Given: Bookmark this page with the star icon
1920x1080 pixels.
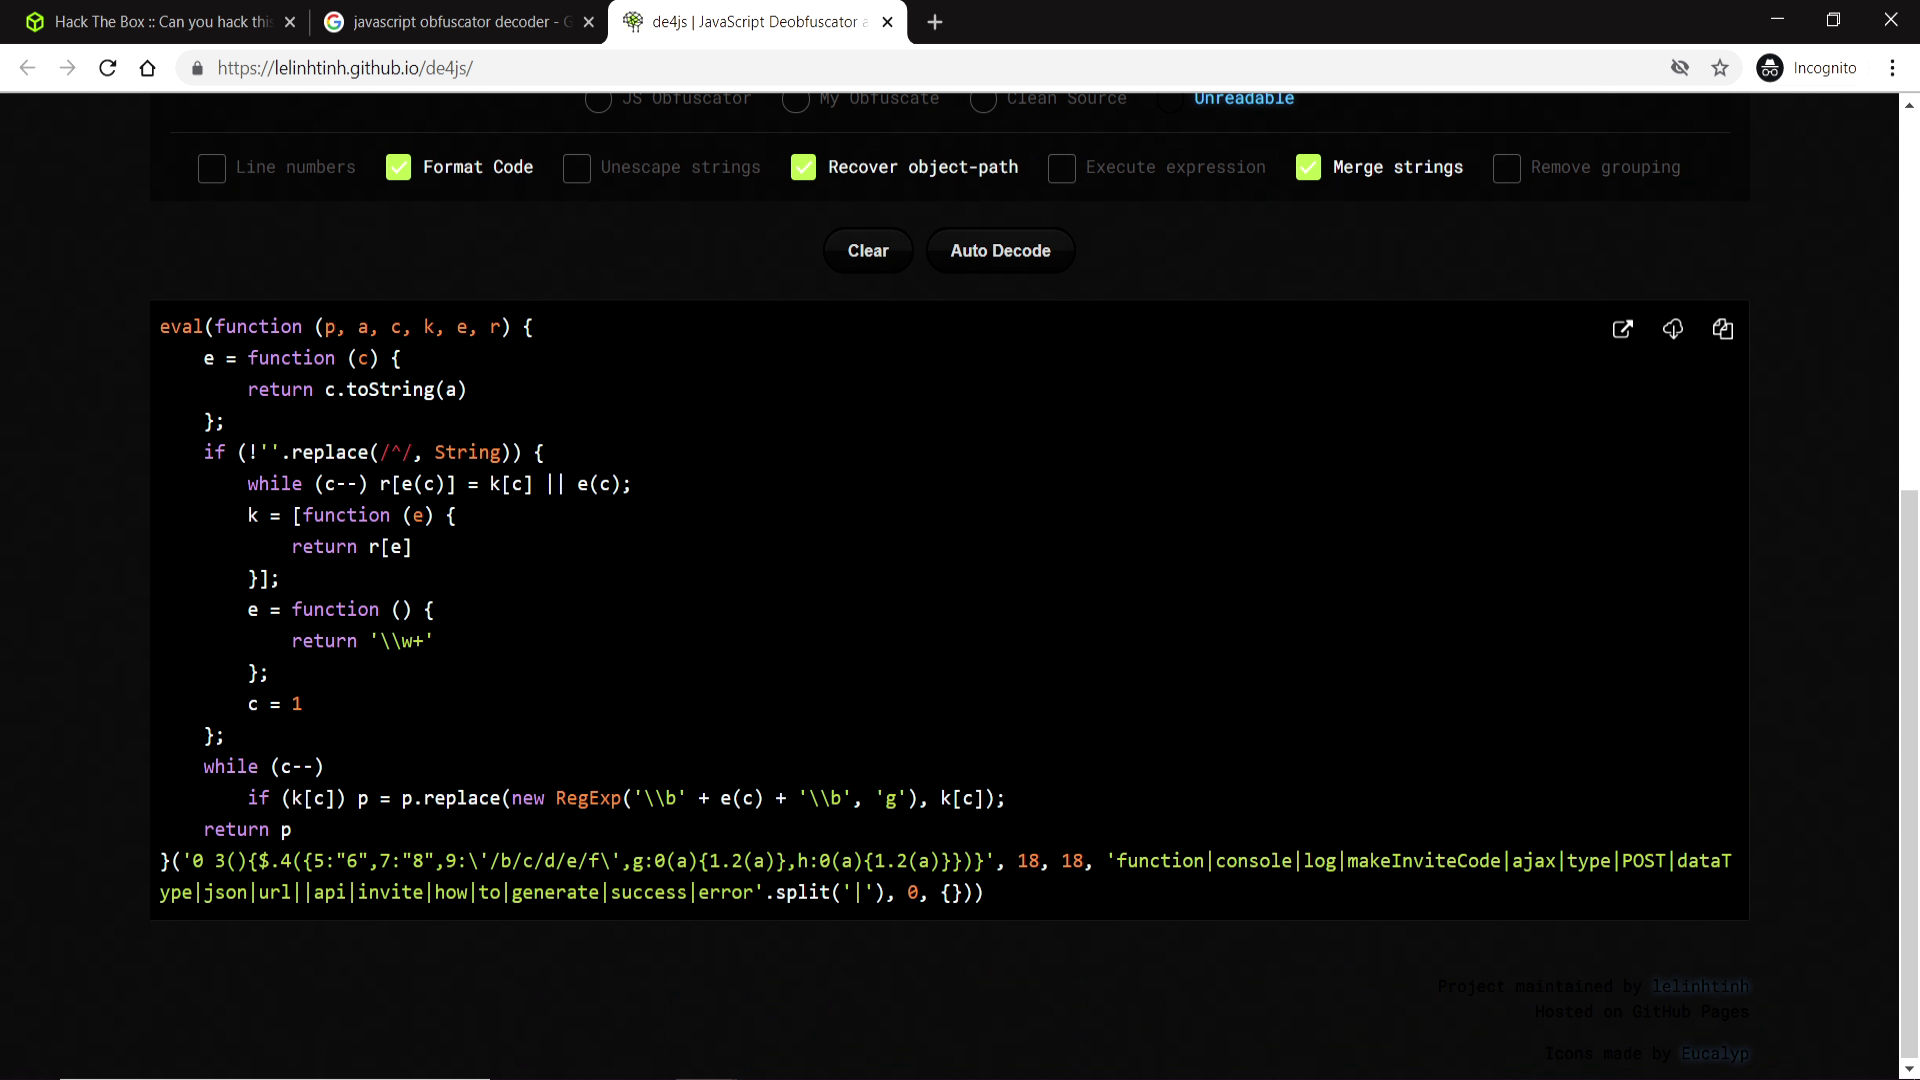Looking at the screenshot, I should (1720, 68).
